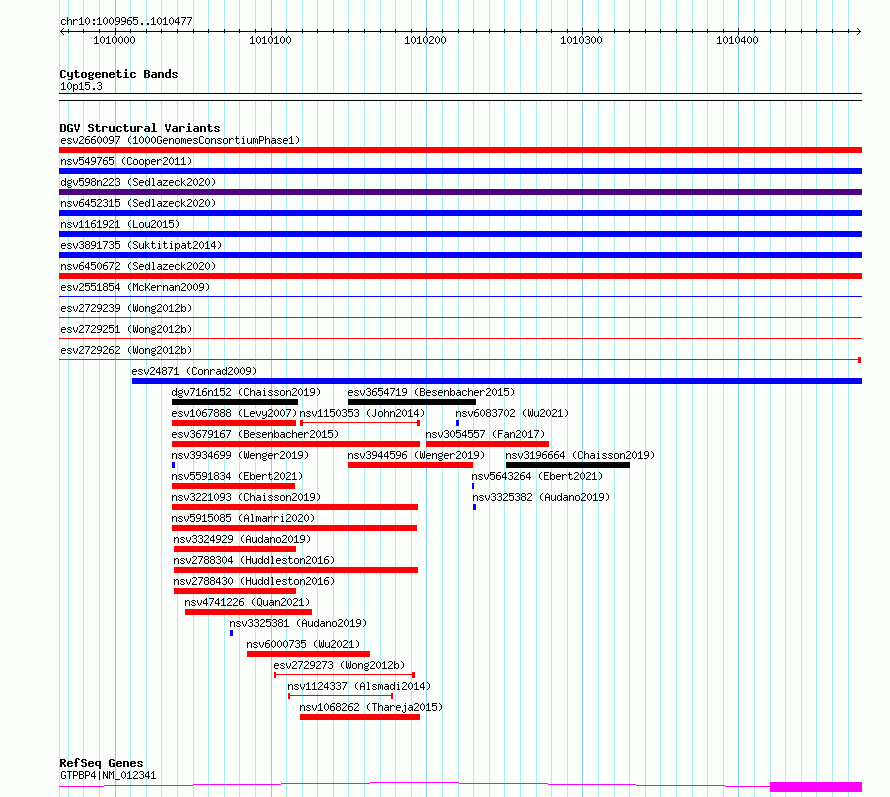This screenshot has height=797, width=890.
Task: Select nsv3054557 (Fan2017) label
Action: [485, 434]
